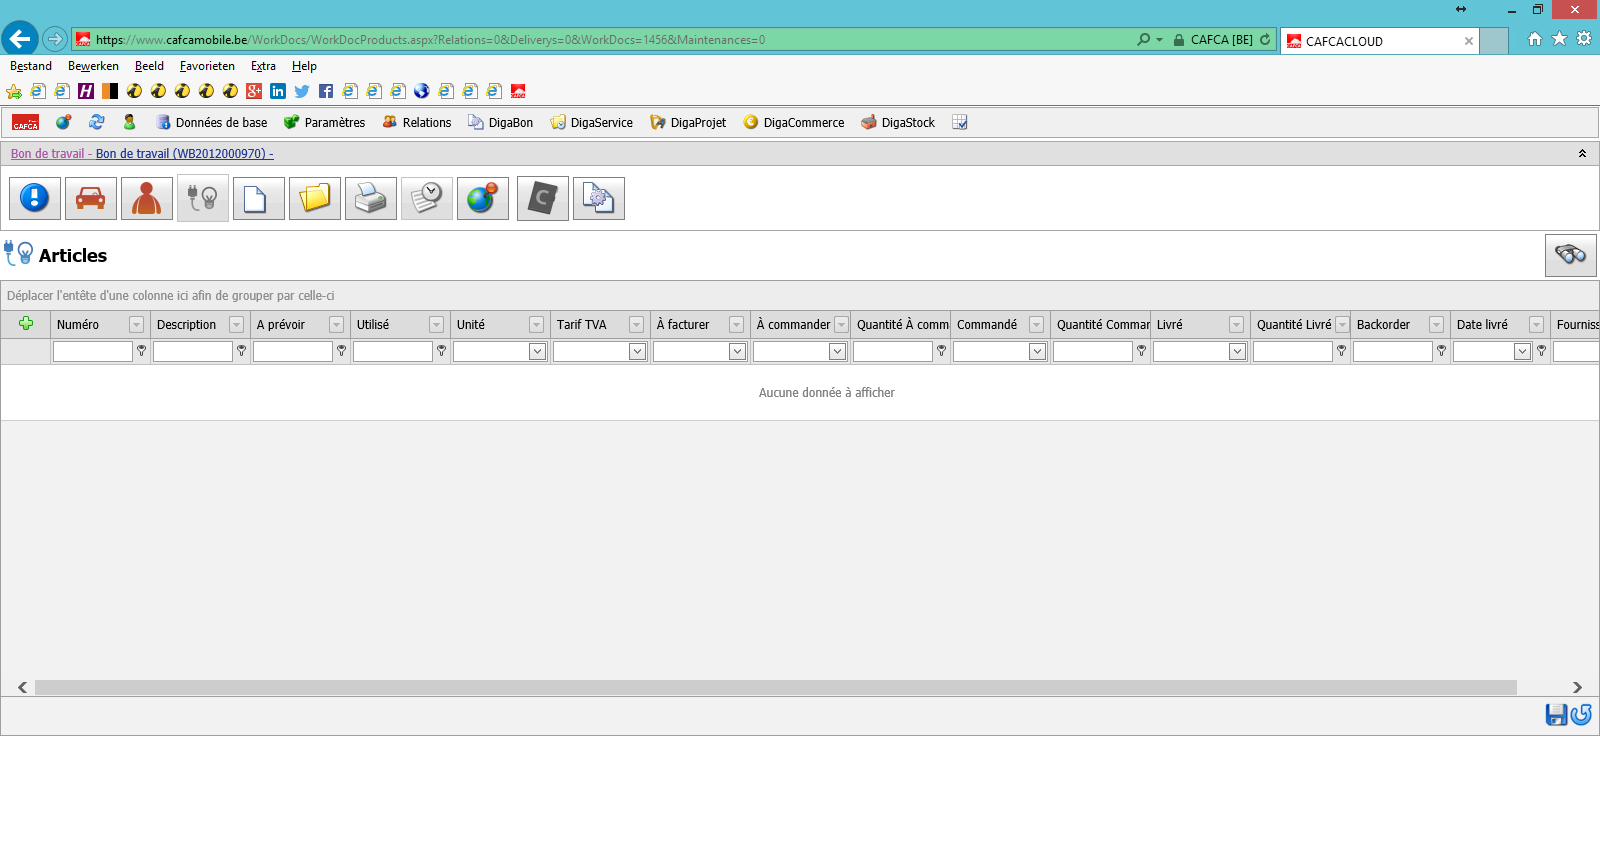Image resolution: width=1600 pixels, height=860 pixels.
Task: Expand the Livré filter combo box
Action: click(1237, 351)
